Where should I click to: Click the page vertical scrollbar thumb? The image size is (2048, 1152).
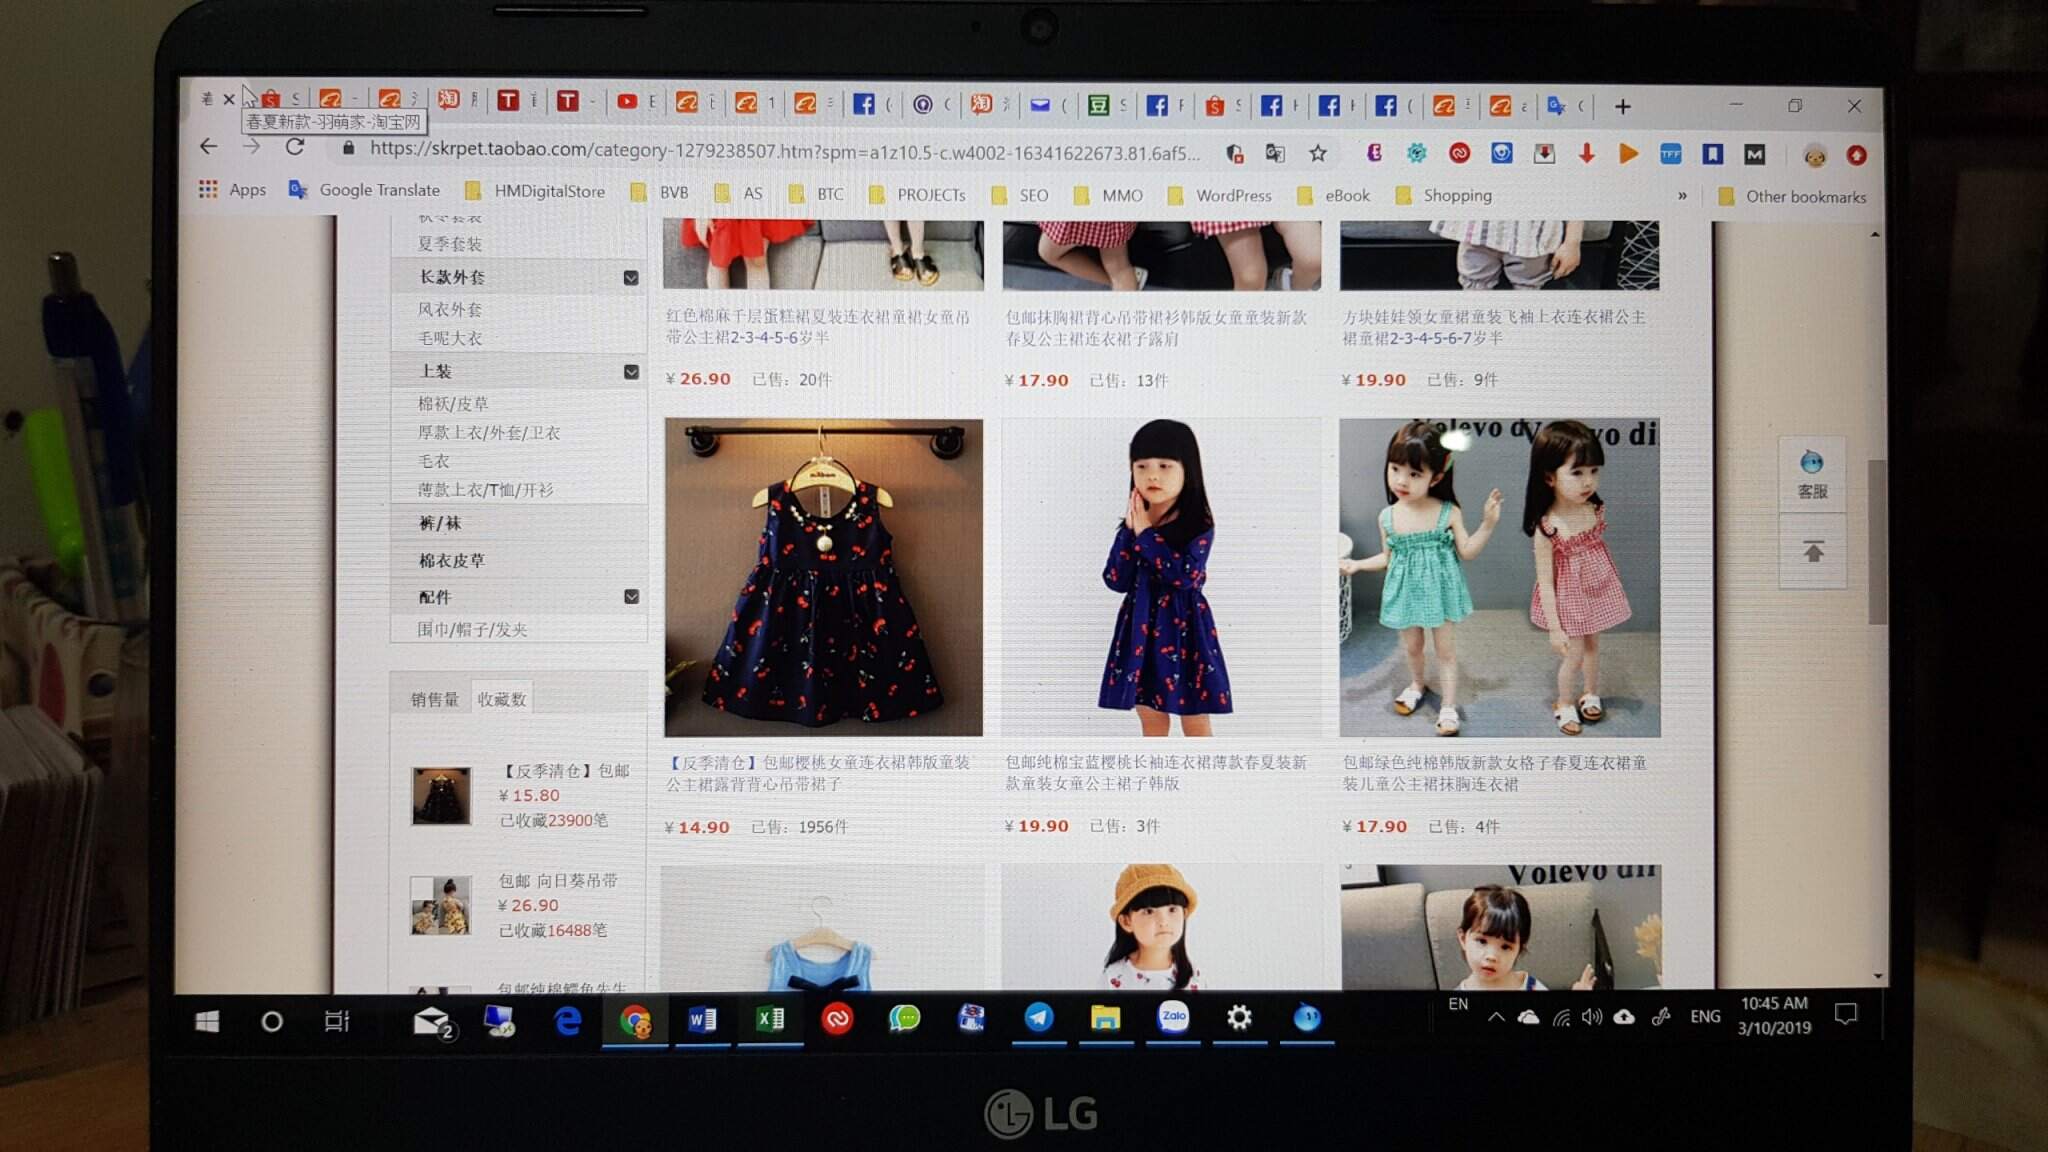1876,540
